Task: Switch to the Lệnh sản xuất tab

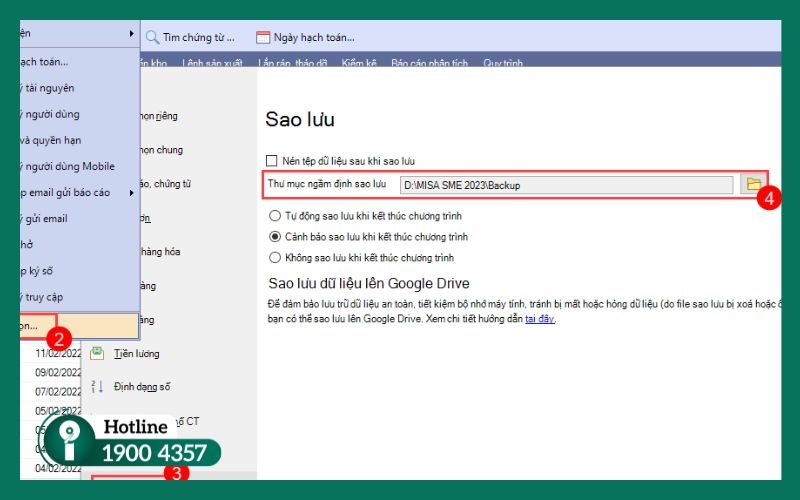Action: tap(212, 63)
